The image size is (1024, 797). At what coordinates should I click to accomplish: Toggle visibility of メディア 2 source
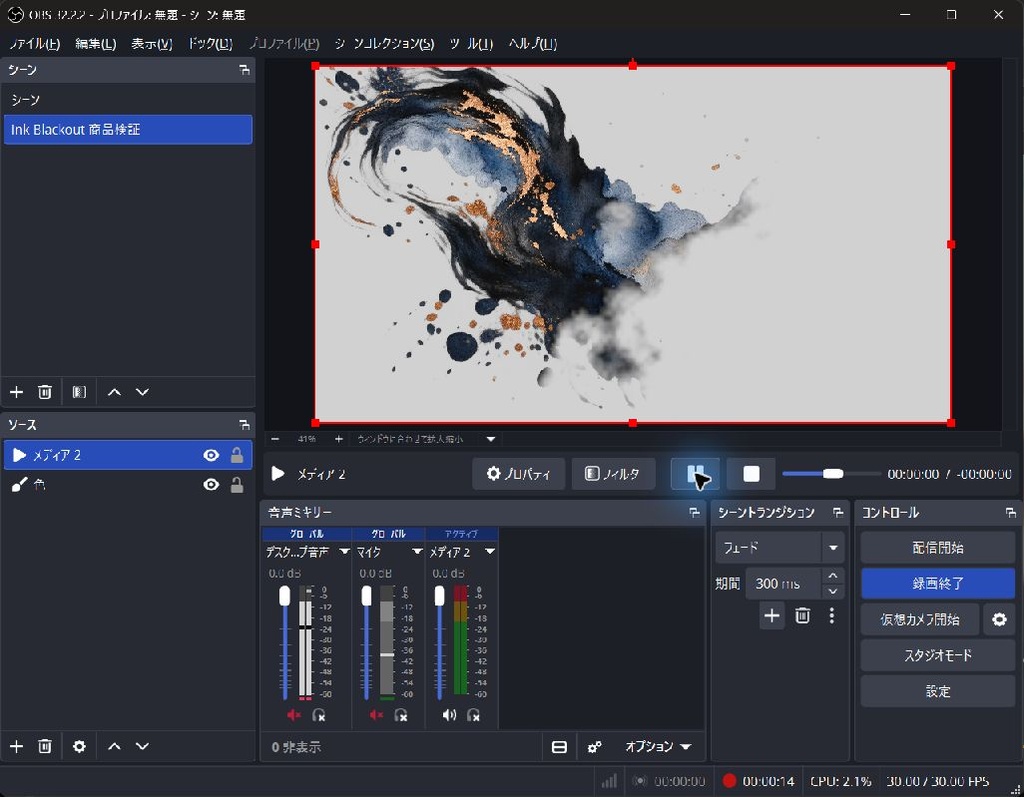[x=211, y=455]
